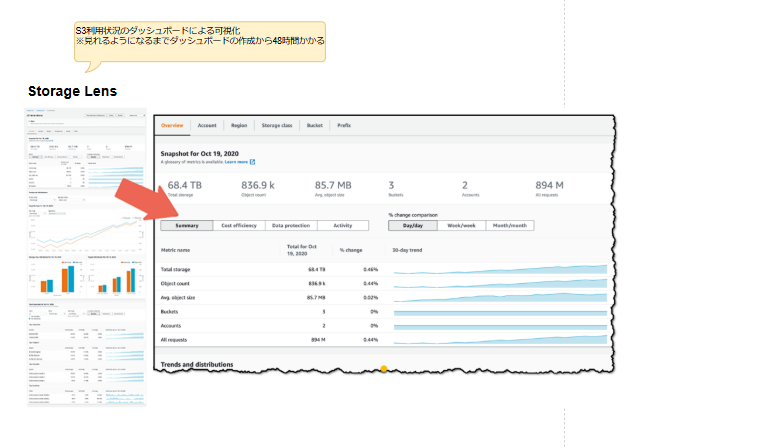Click the full dashboard thumbnail on the left
Screen dimensions: 763x448
pyautogui.click(x=86, y=257)
